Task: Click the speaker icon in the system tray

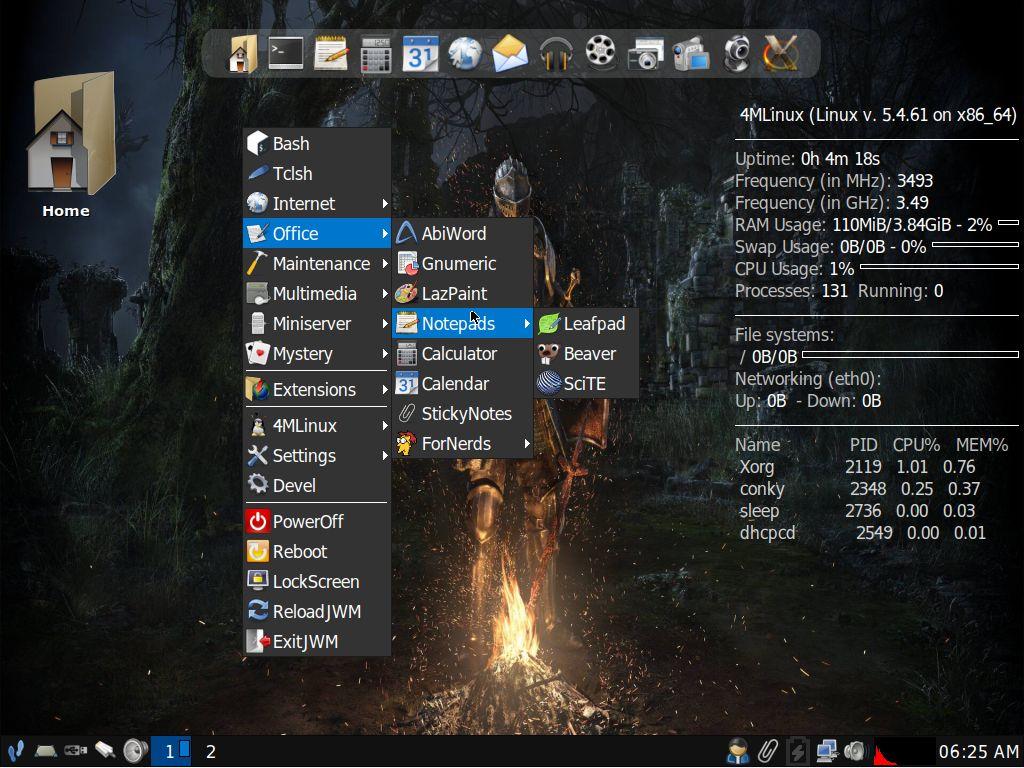Action: pyautogui.click(x=855, y=751)
